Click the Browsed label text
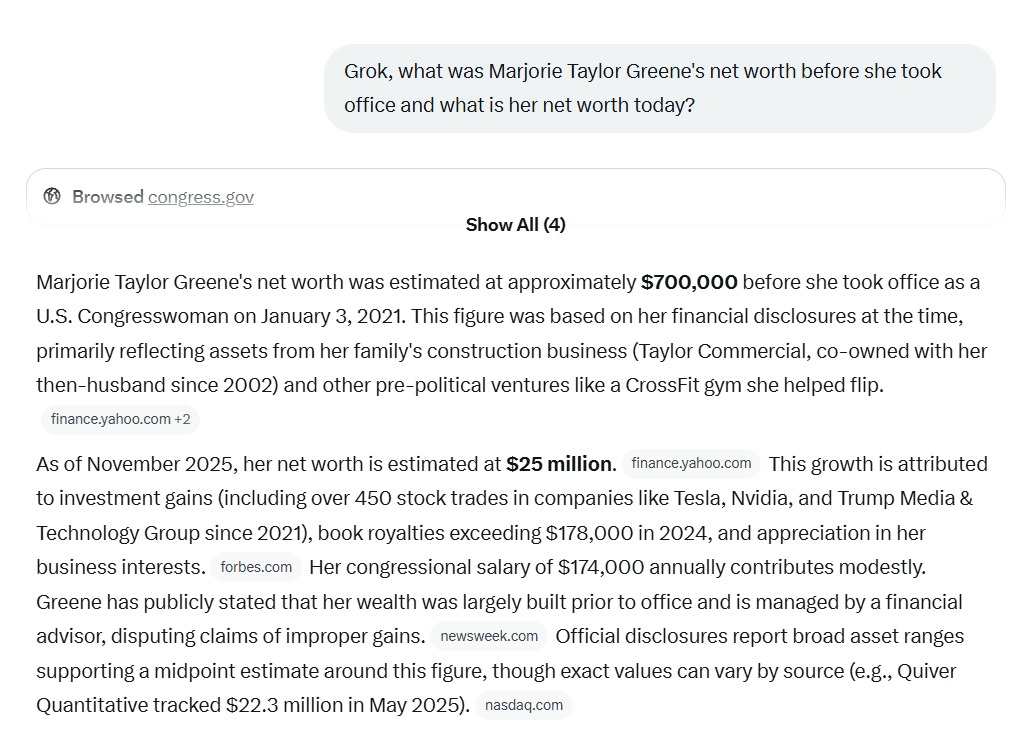Viewport: 1022px width, 736px height. (x=107, y=197)
